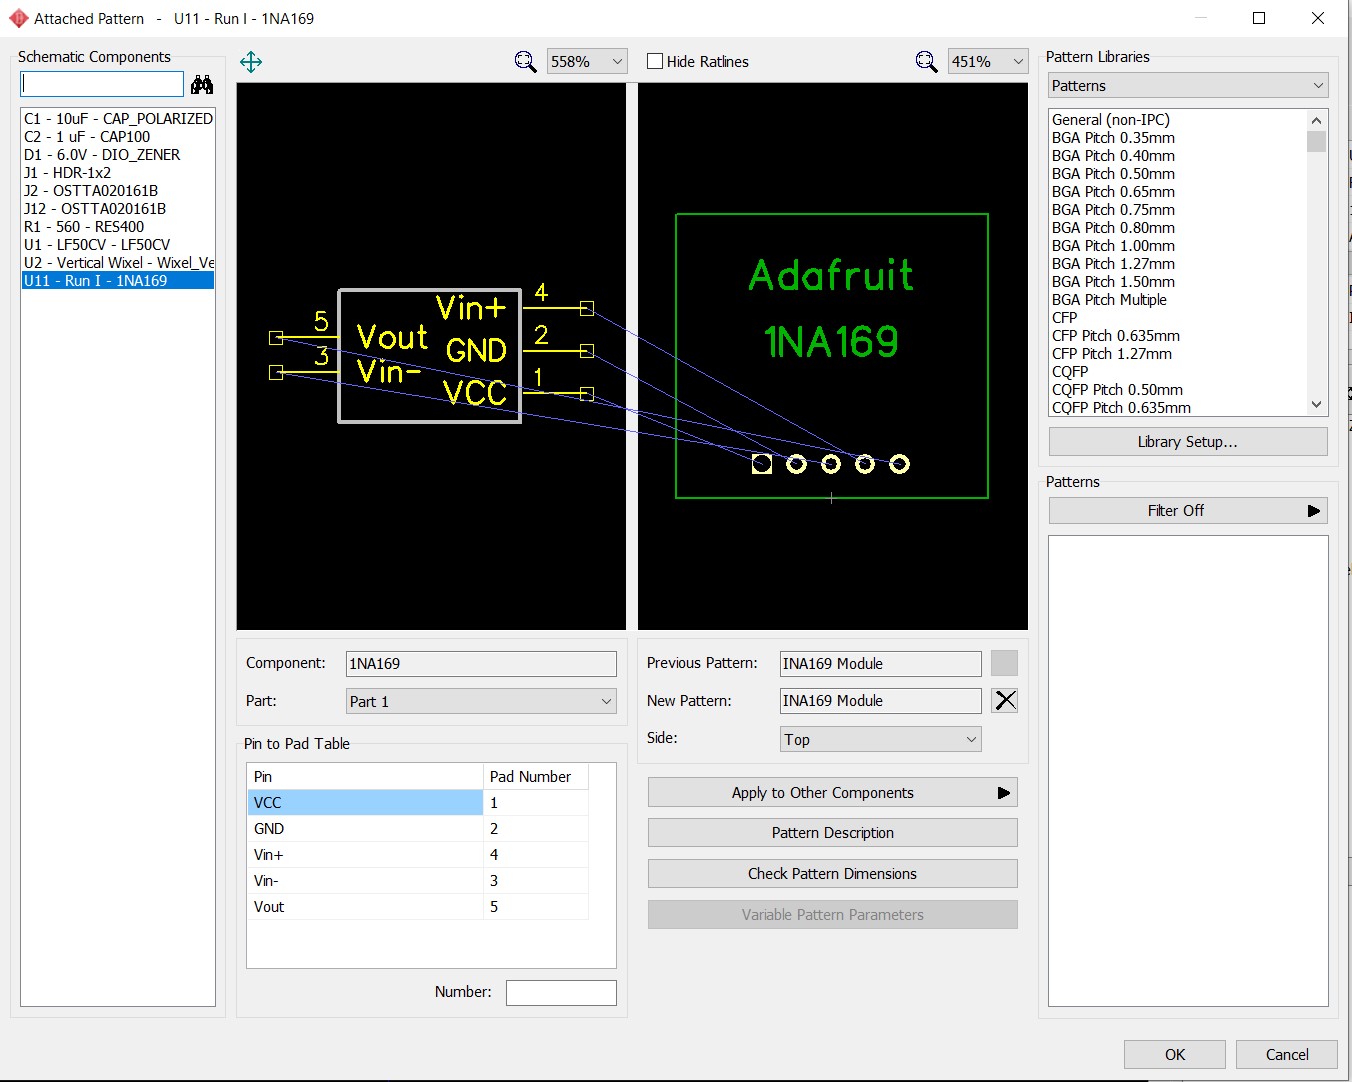Select BGA Pitch 1.27mm library

click(x=1178, y=264)
